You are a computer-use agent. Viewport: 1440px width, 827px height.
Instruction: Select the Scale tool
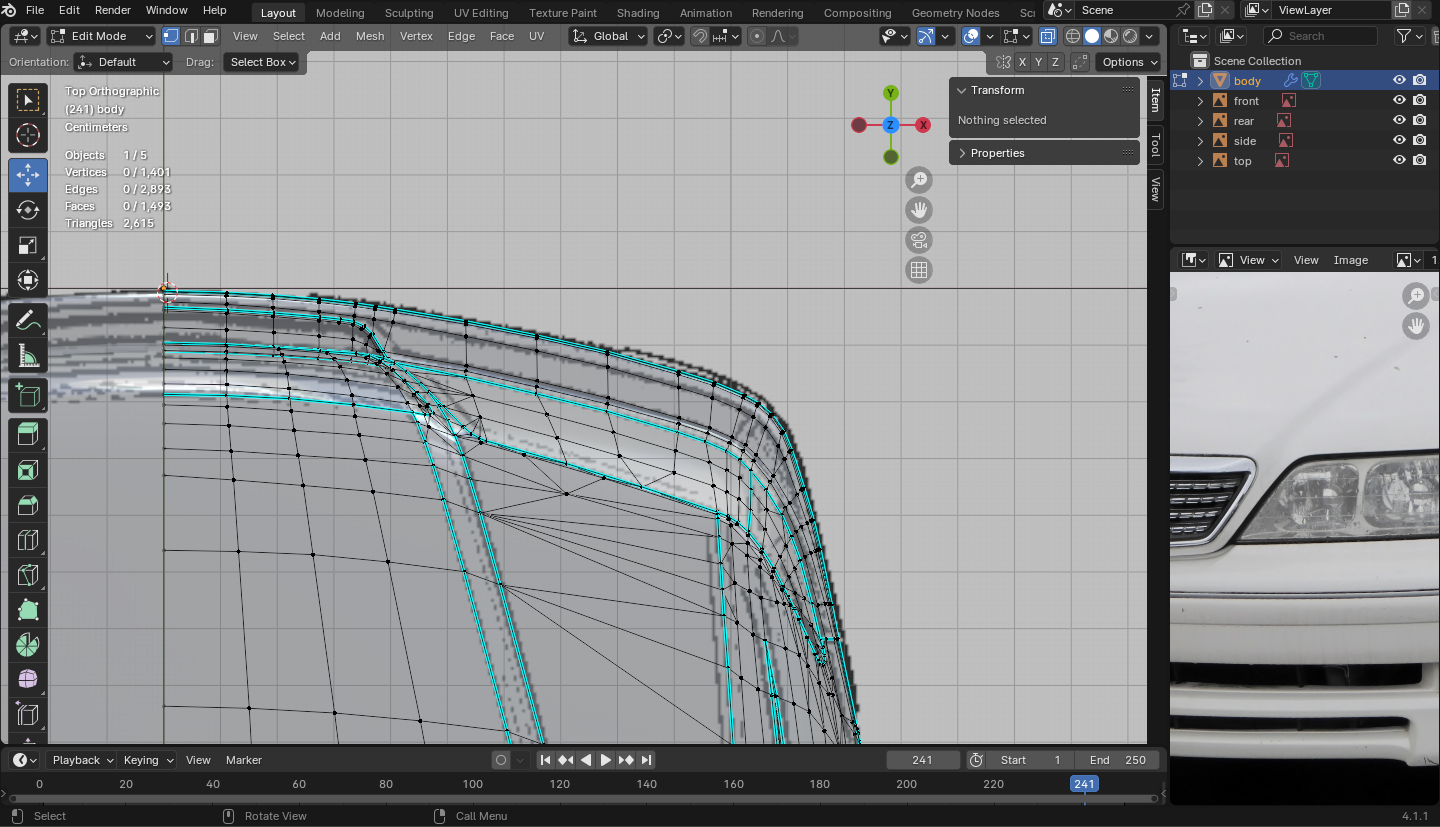click(28, 246)
